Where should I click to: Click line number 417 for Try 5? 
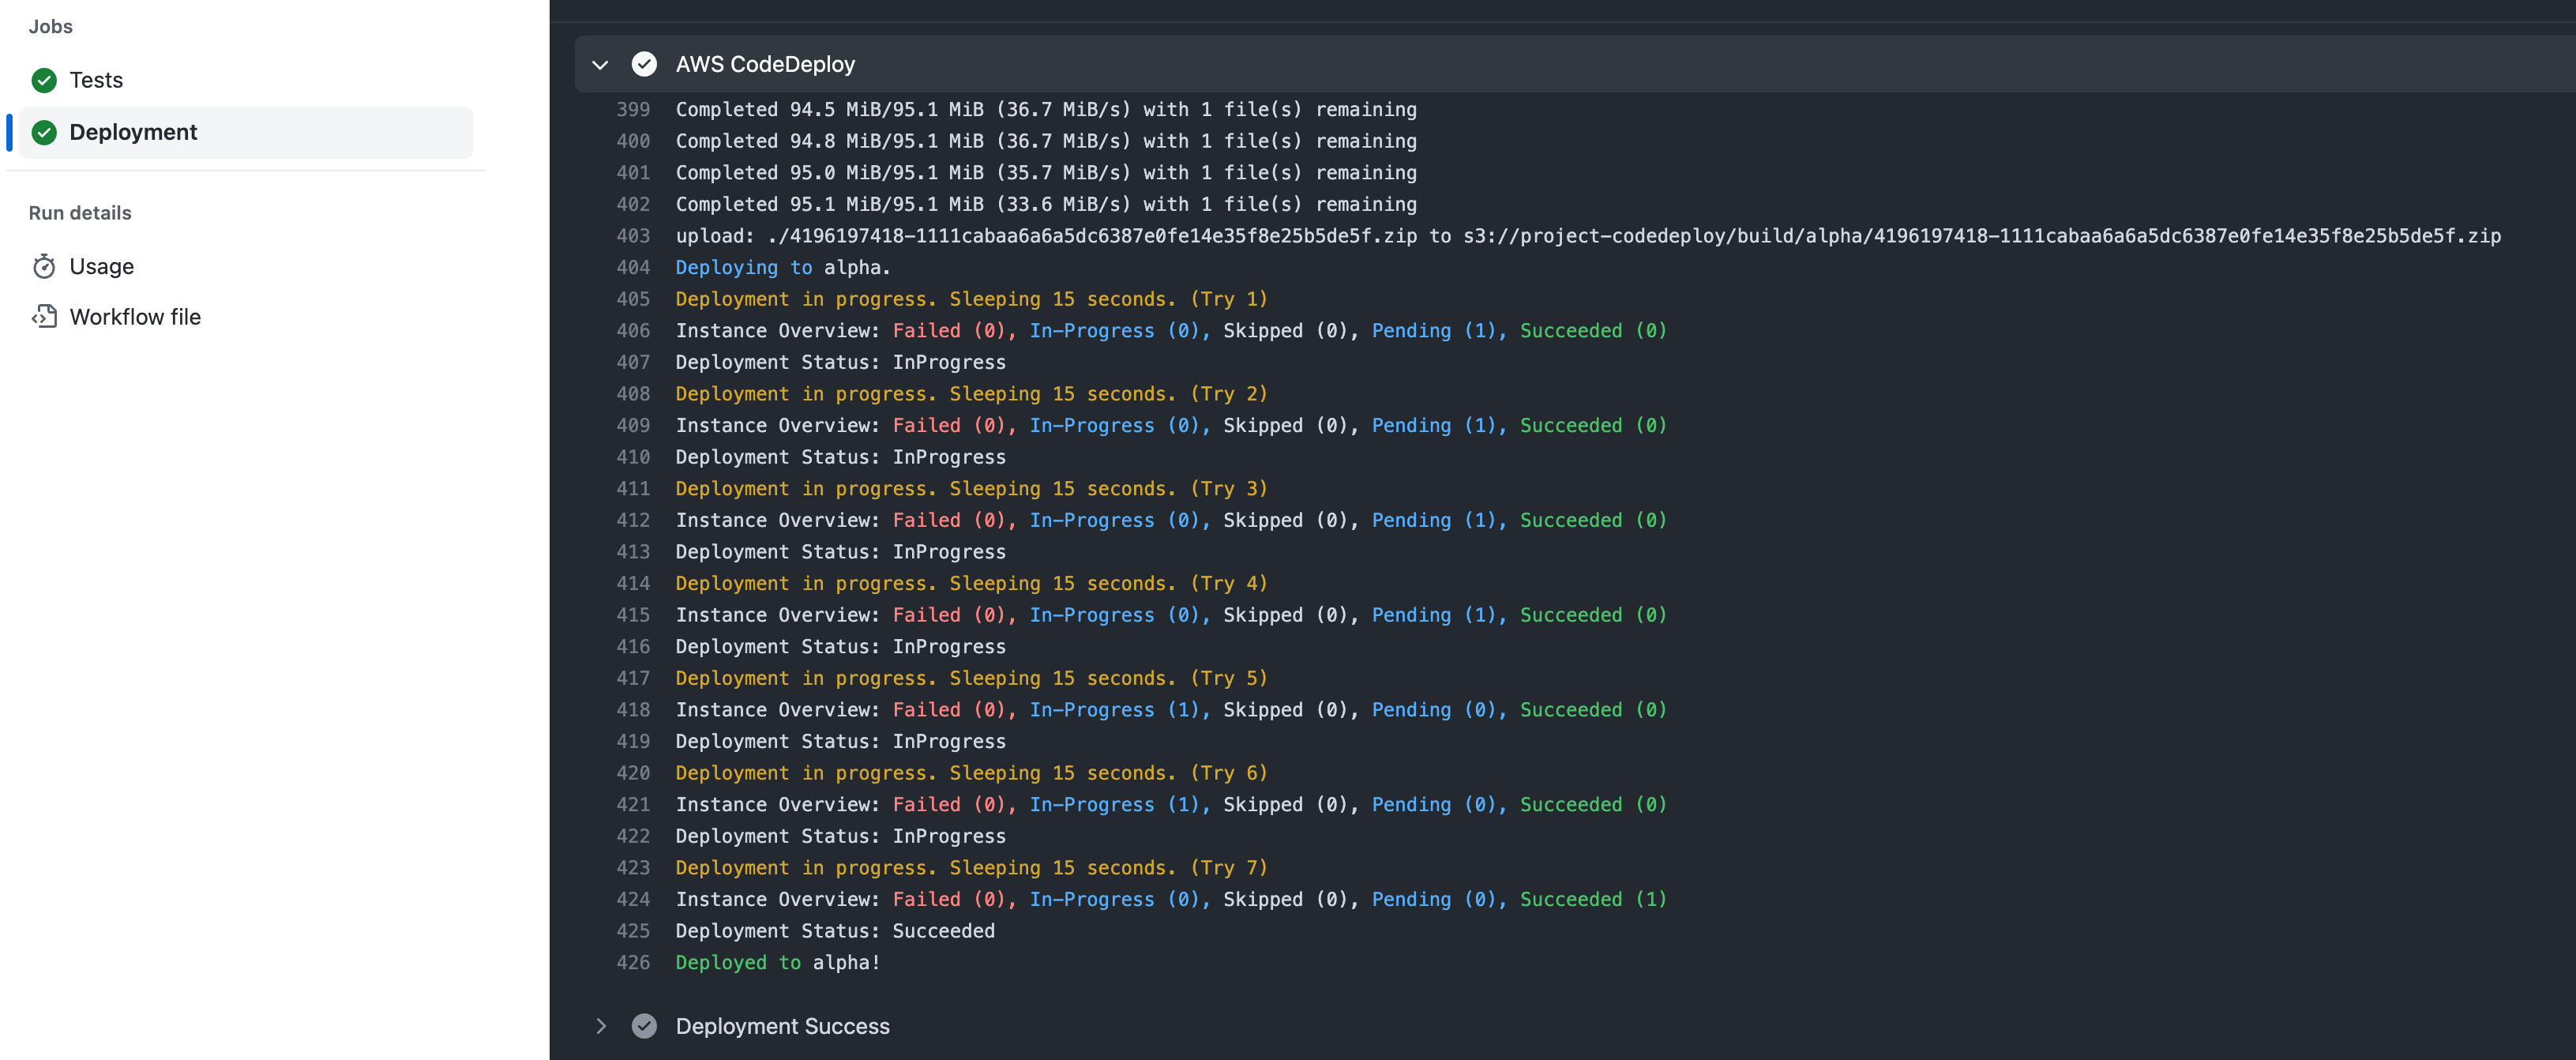pyautogui.click(x=633, y=678)
